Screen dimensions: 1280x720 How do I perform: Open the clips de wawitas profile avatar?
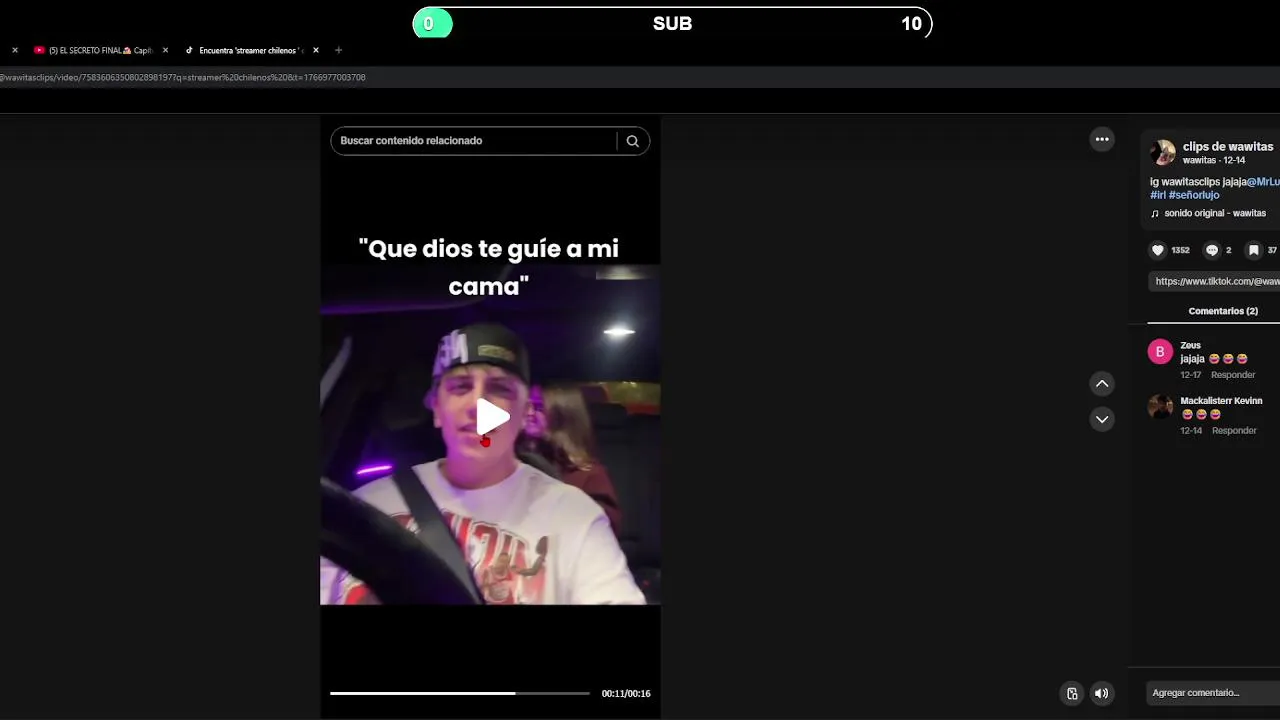click(x=1162, y=153)
